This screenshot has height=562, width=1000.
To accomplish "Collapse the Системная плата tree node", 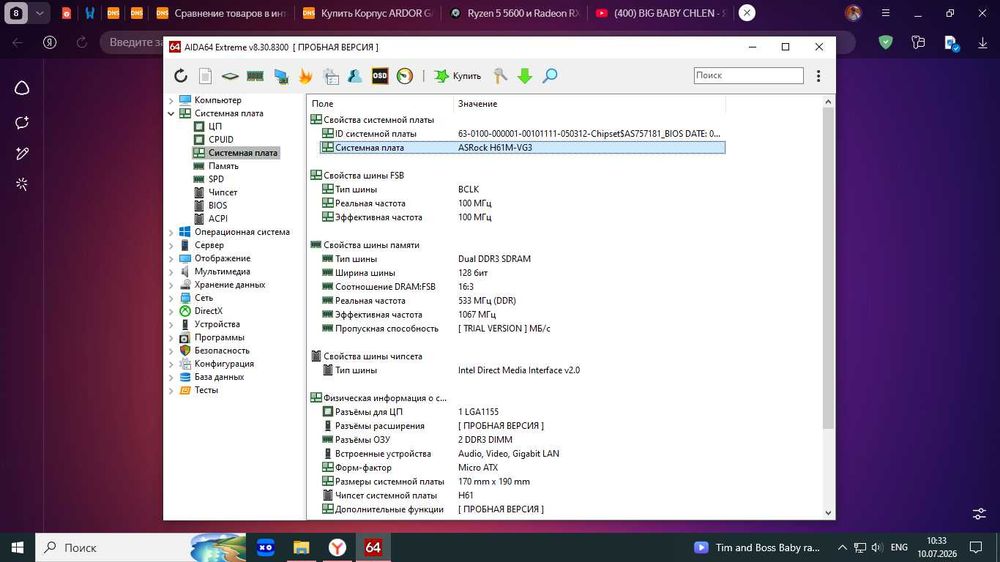I will 171,114.
